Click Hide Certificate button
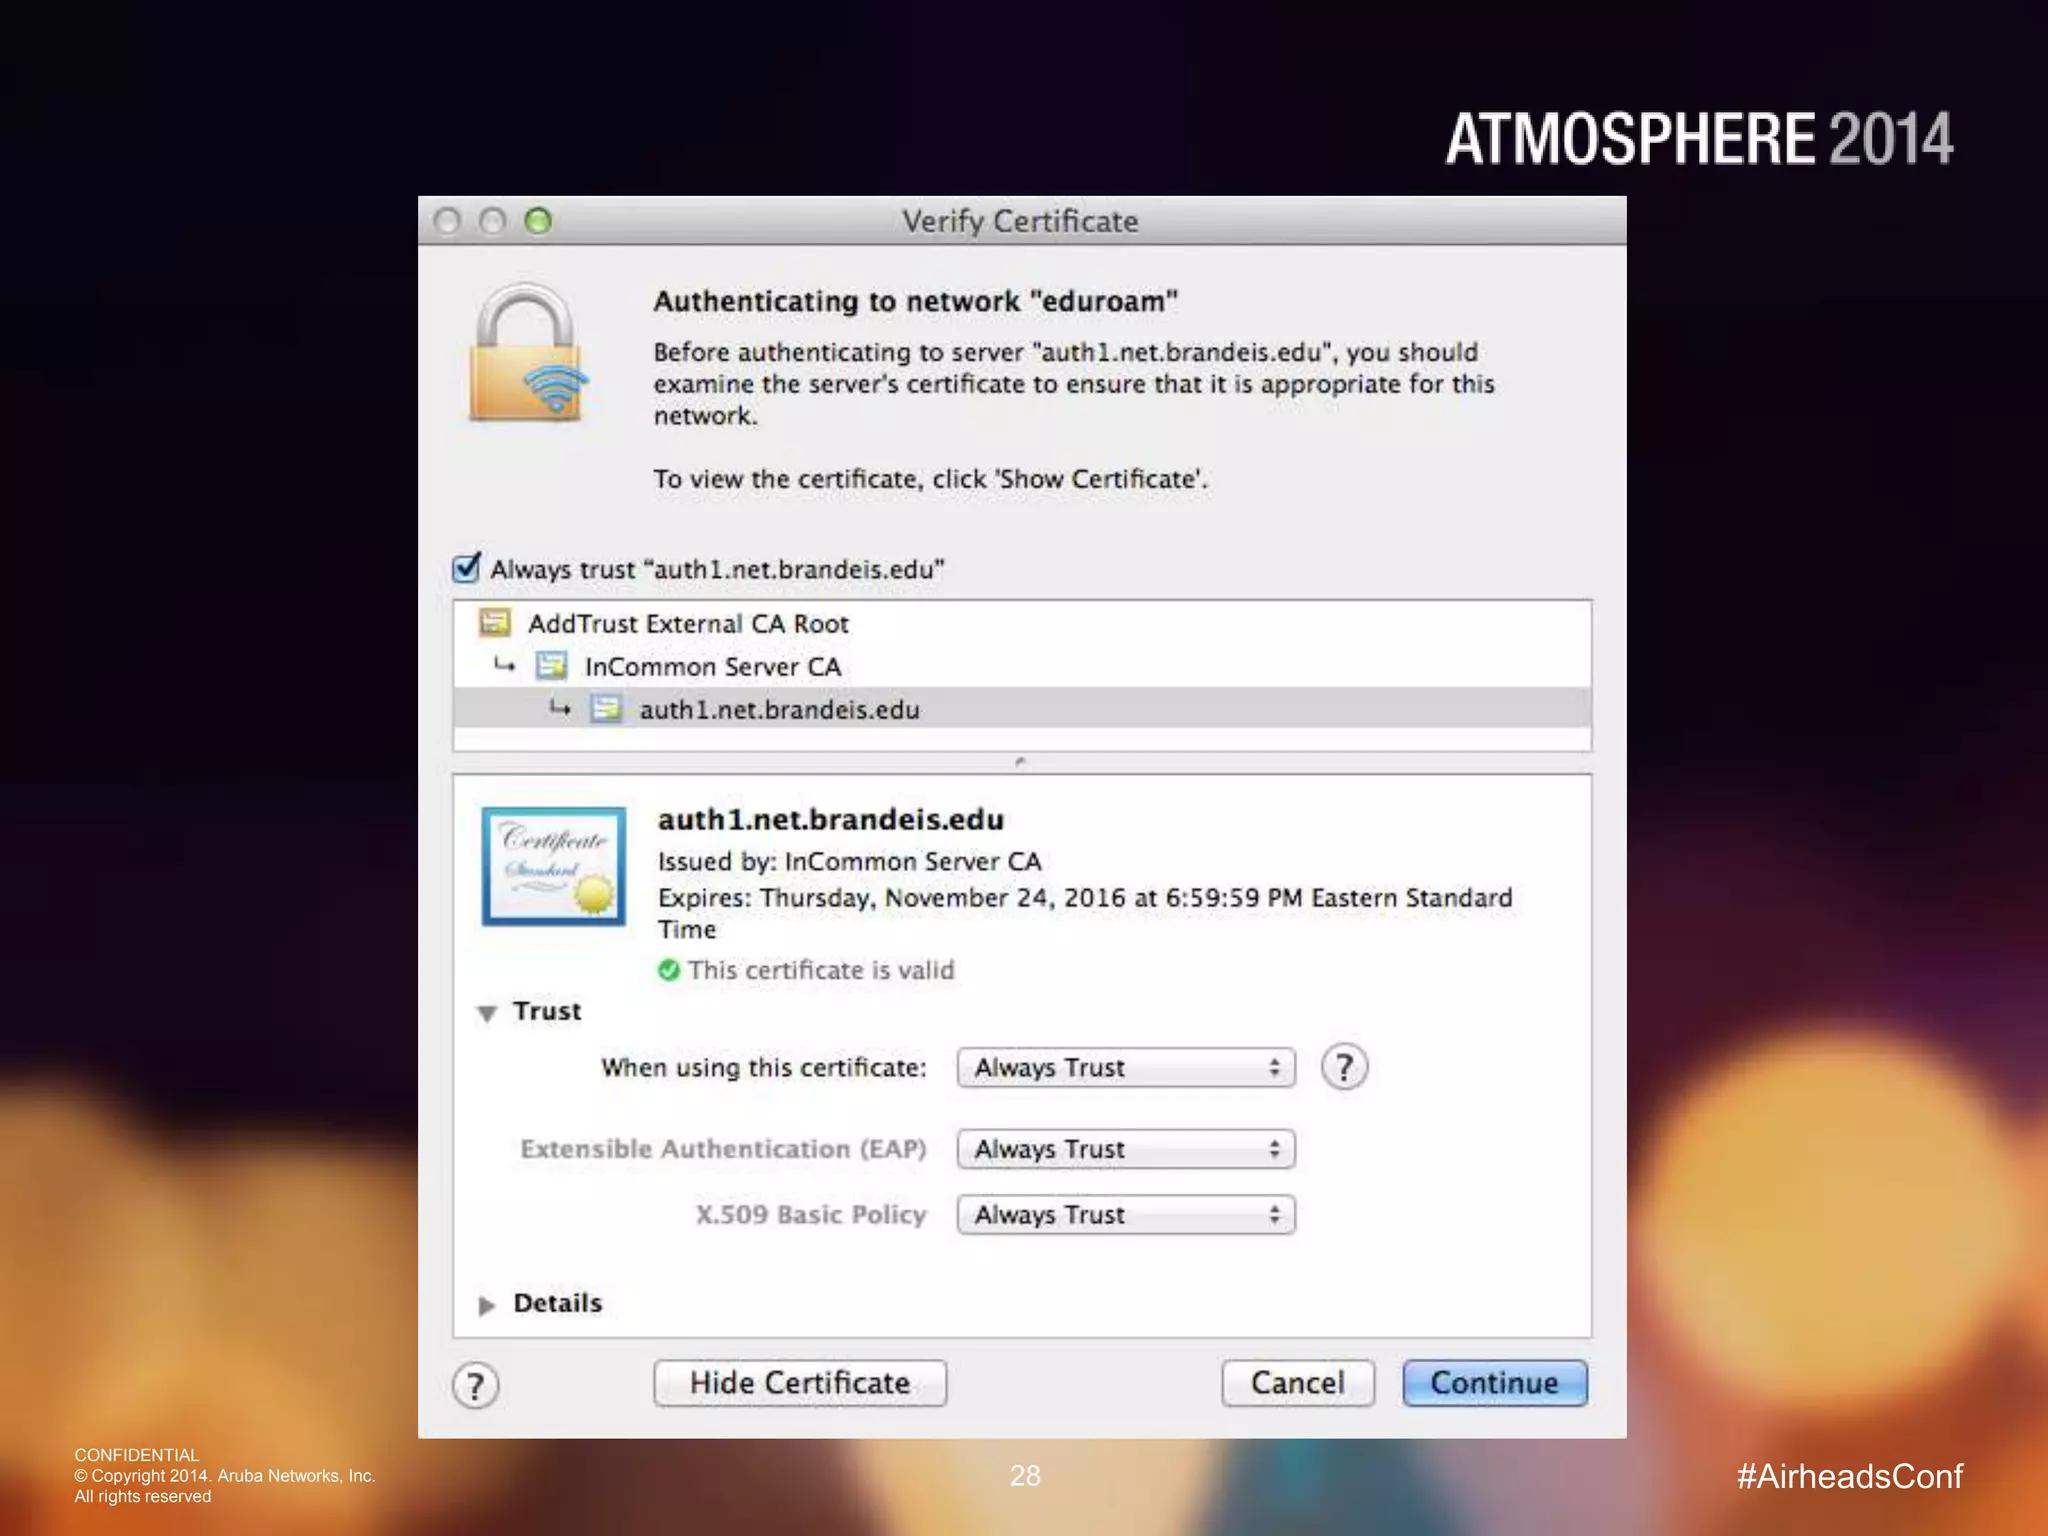 click(800, 1383)
